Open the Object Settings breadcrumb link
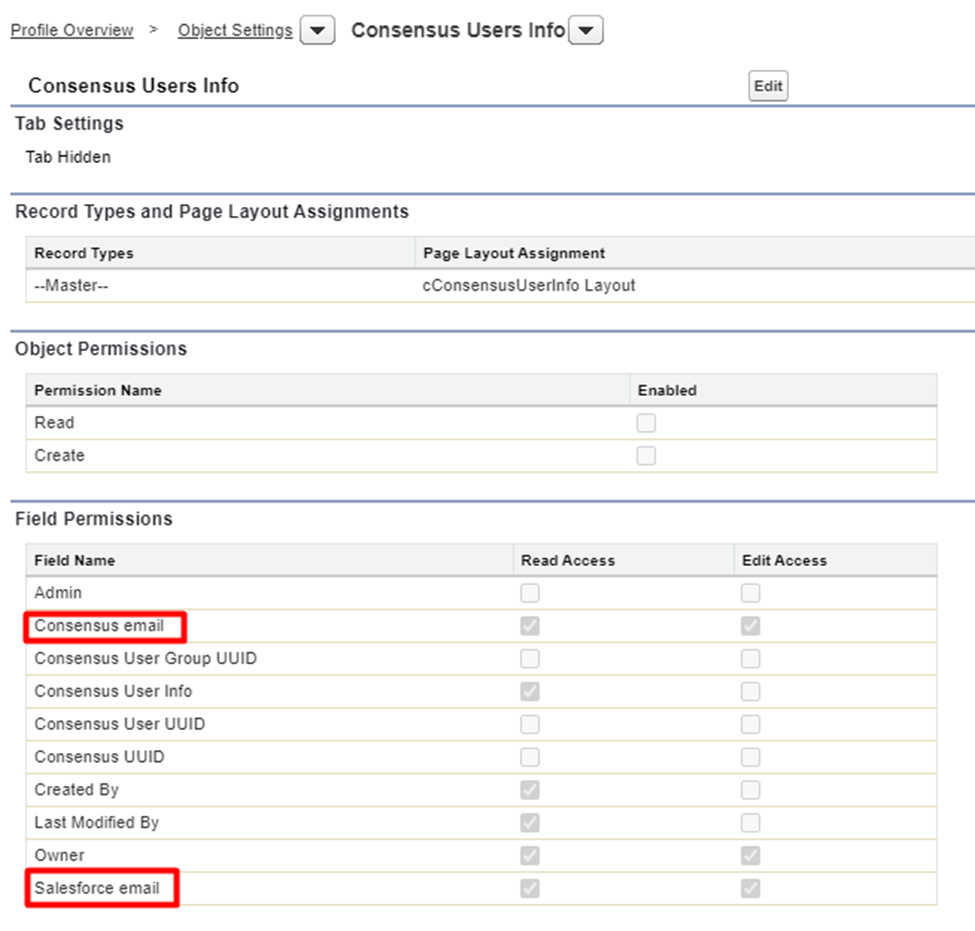The height and width of the screenshot is (931, 975). coord(235,30)
